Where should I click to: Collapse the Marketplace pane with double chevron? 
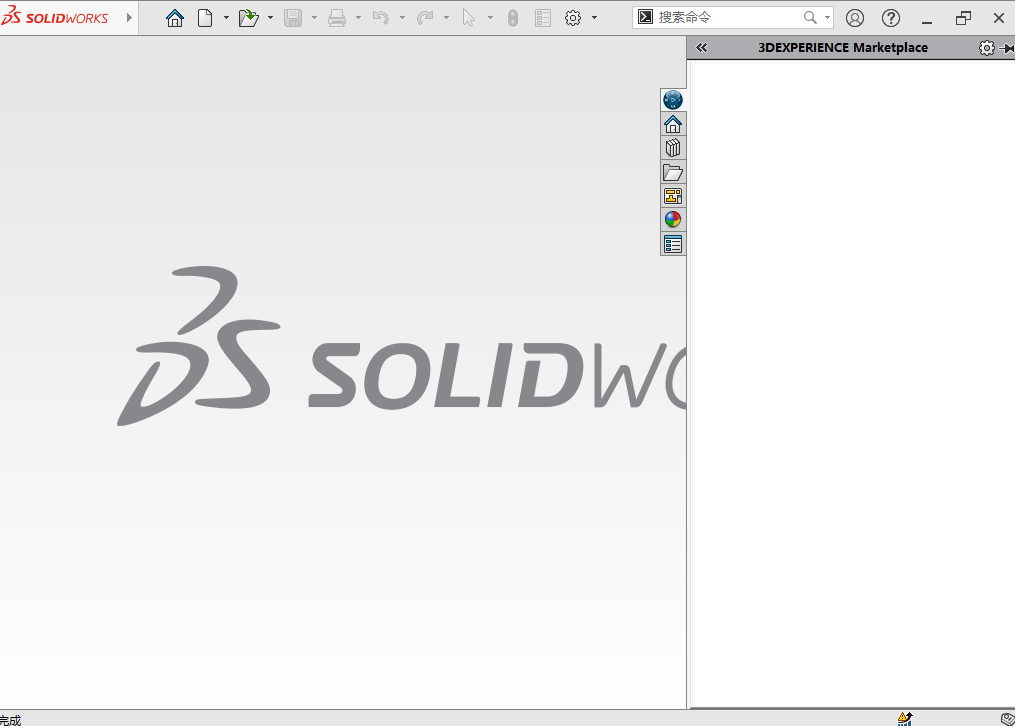click(x=701, y=47)
